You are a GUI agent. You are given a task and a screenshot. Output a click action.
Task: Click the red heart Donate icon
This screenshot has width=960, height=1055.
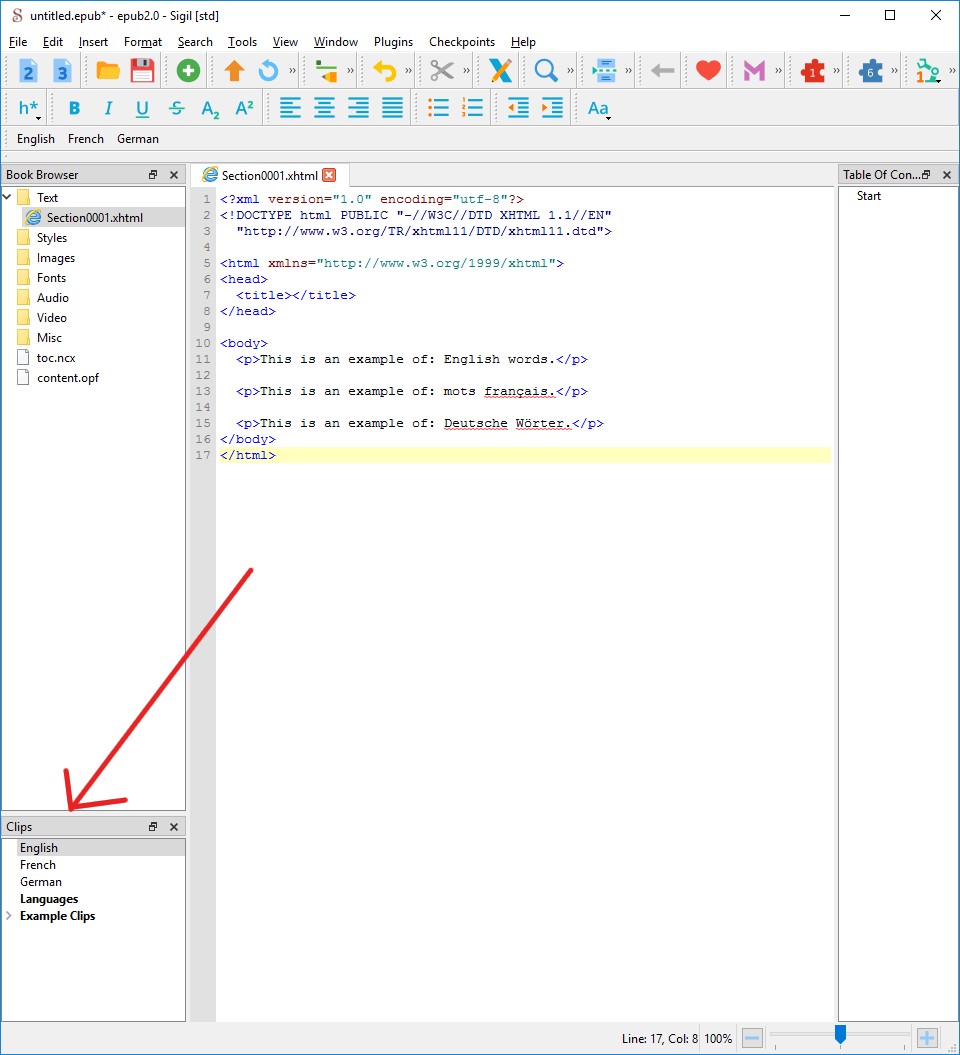tap(708, 70)
